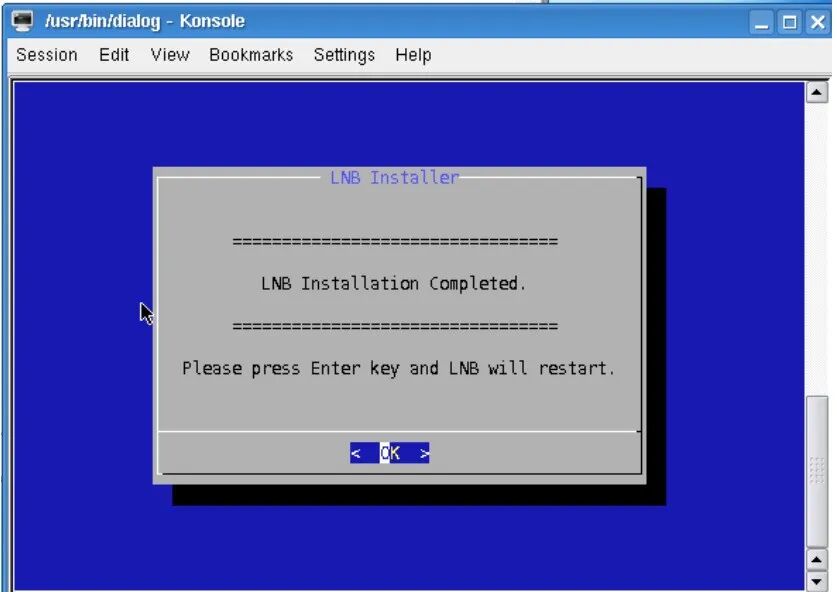Open the Bookmarks menu
837x592 pixels.
click(251, 54)
